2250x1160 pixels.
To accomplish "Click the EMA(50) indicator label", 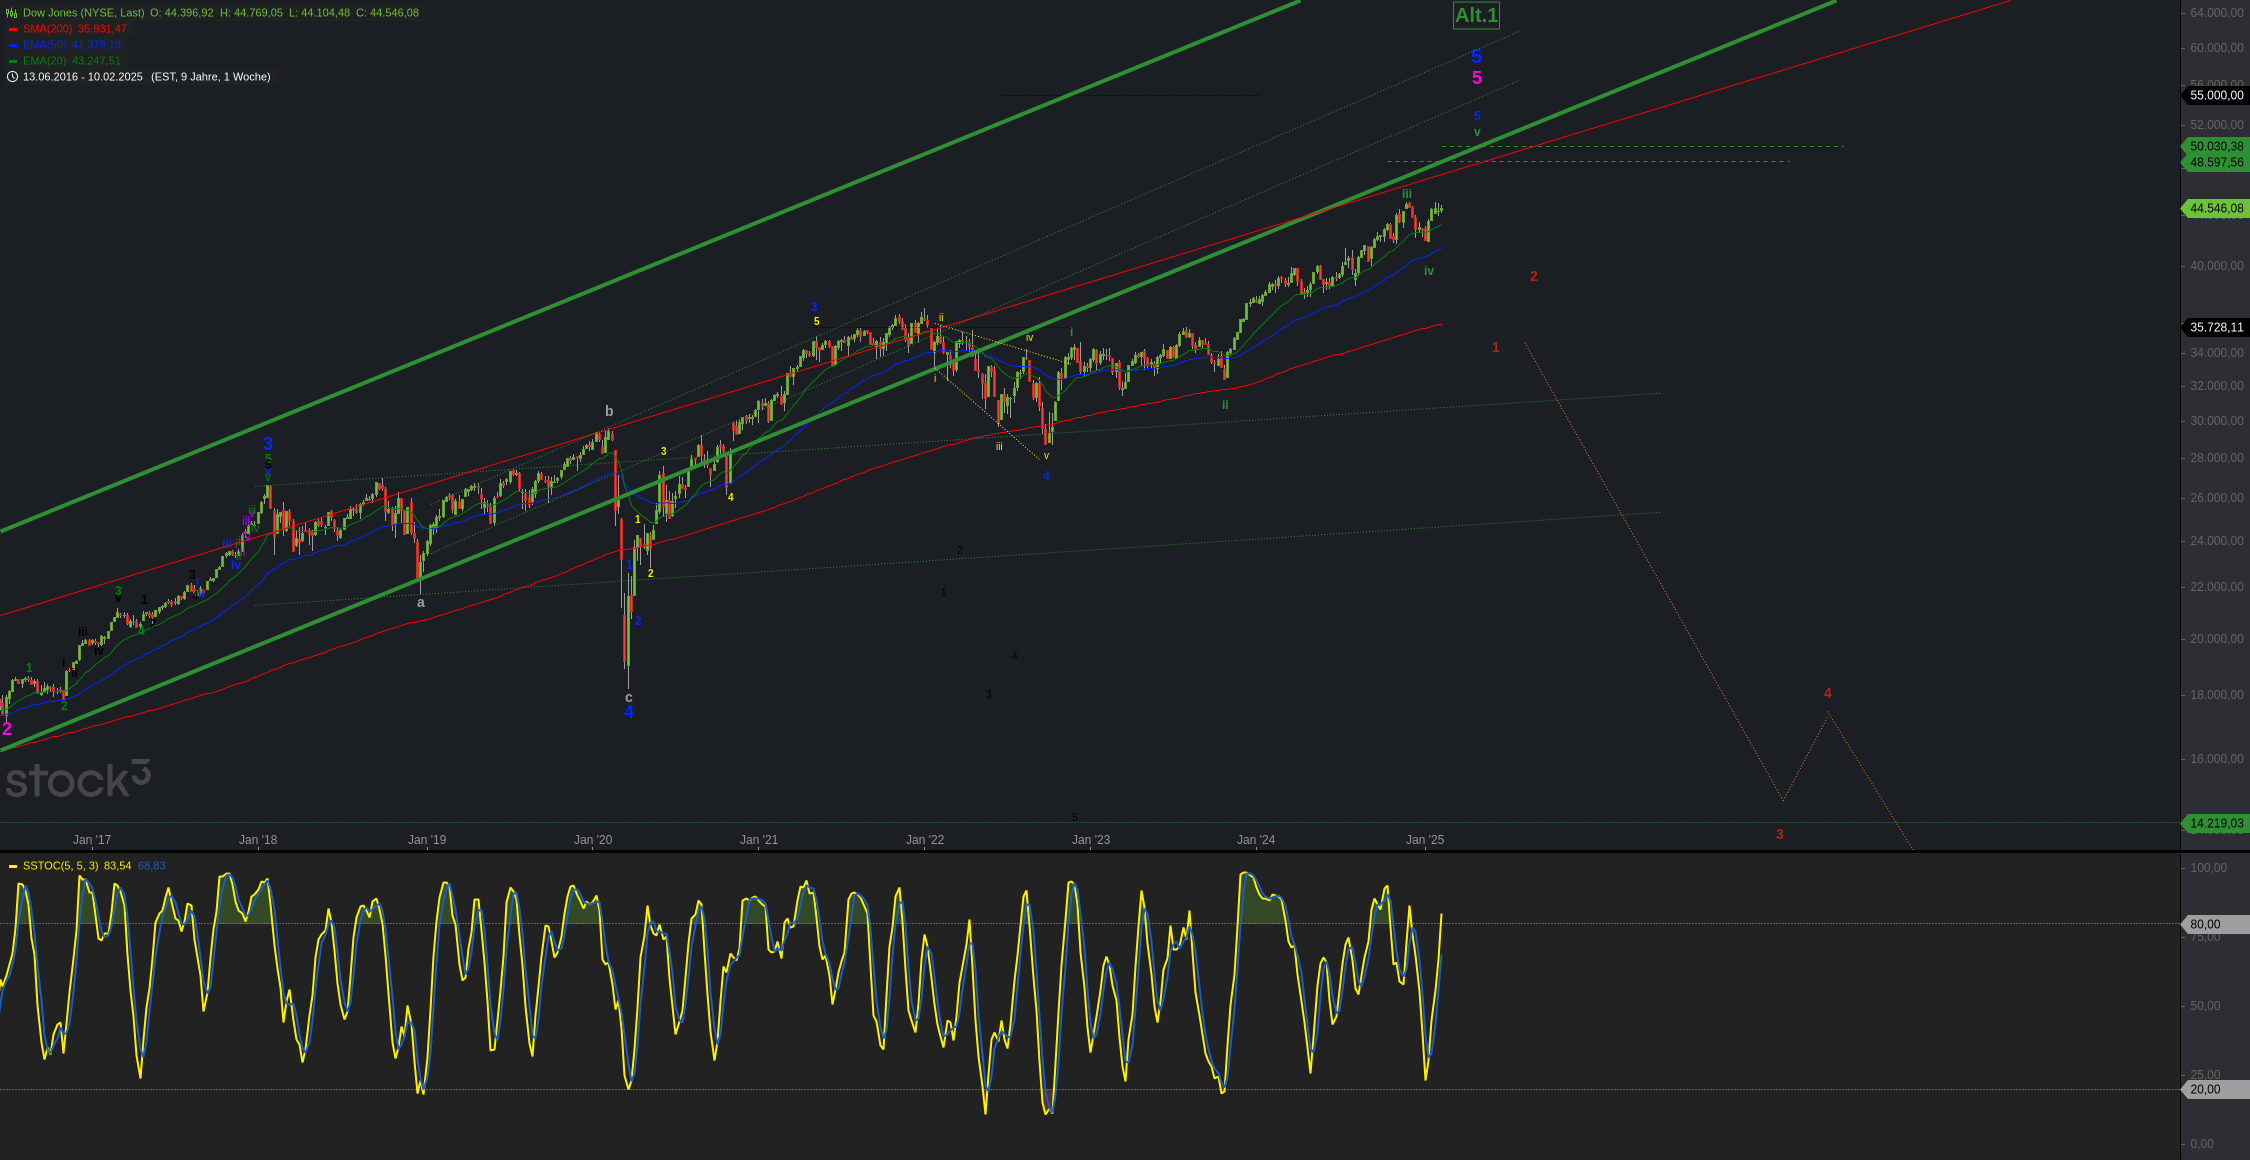I will (44, 45).
